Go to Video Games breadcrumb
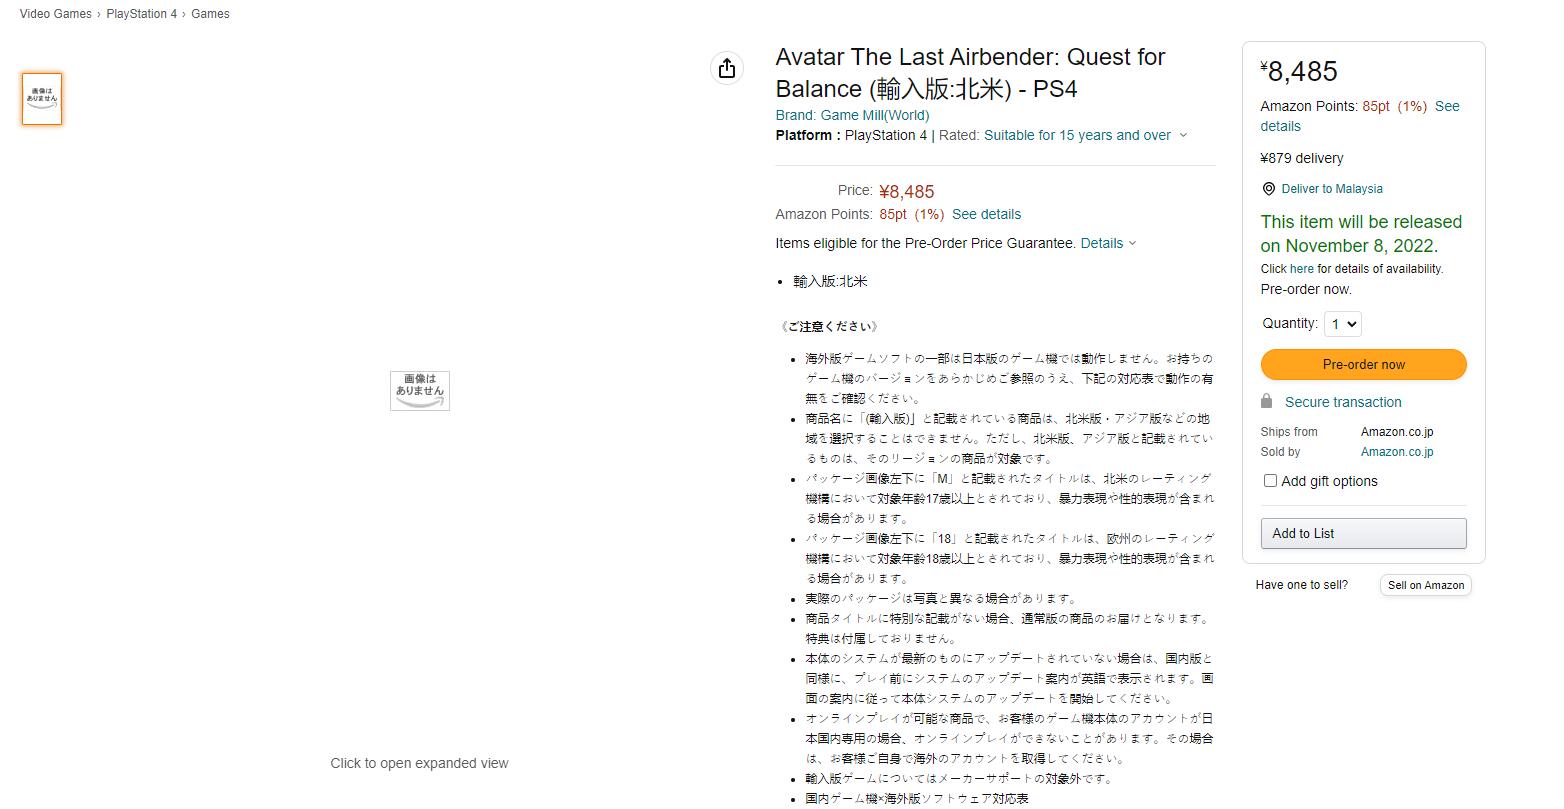 (55, 14)
